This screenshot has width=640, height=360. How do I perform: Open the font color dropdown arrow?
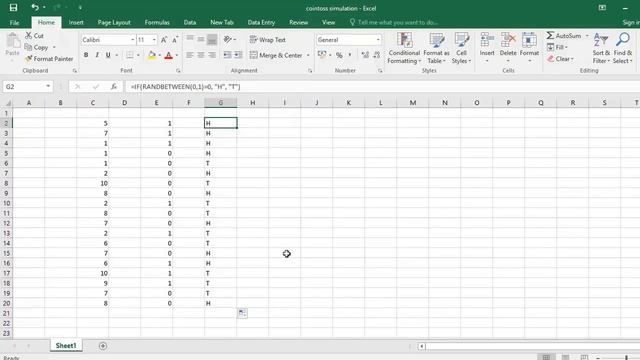click(x=176, y=55)
